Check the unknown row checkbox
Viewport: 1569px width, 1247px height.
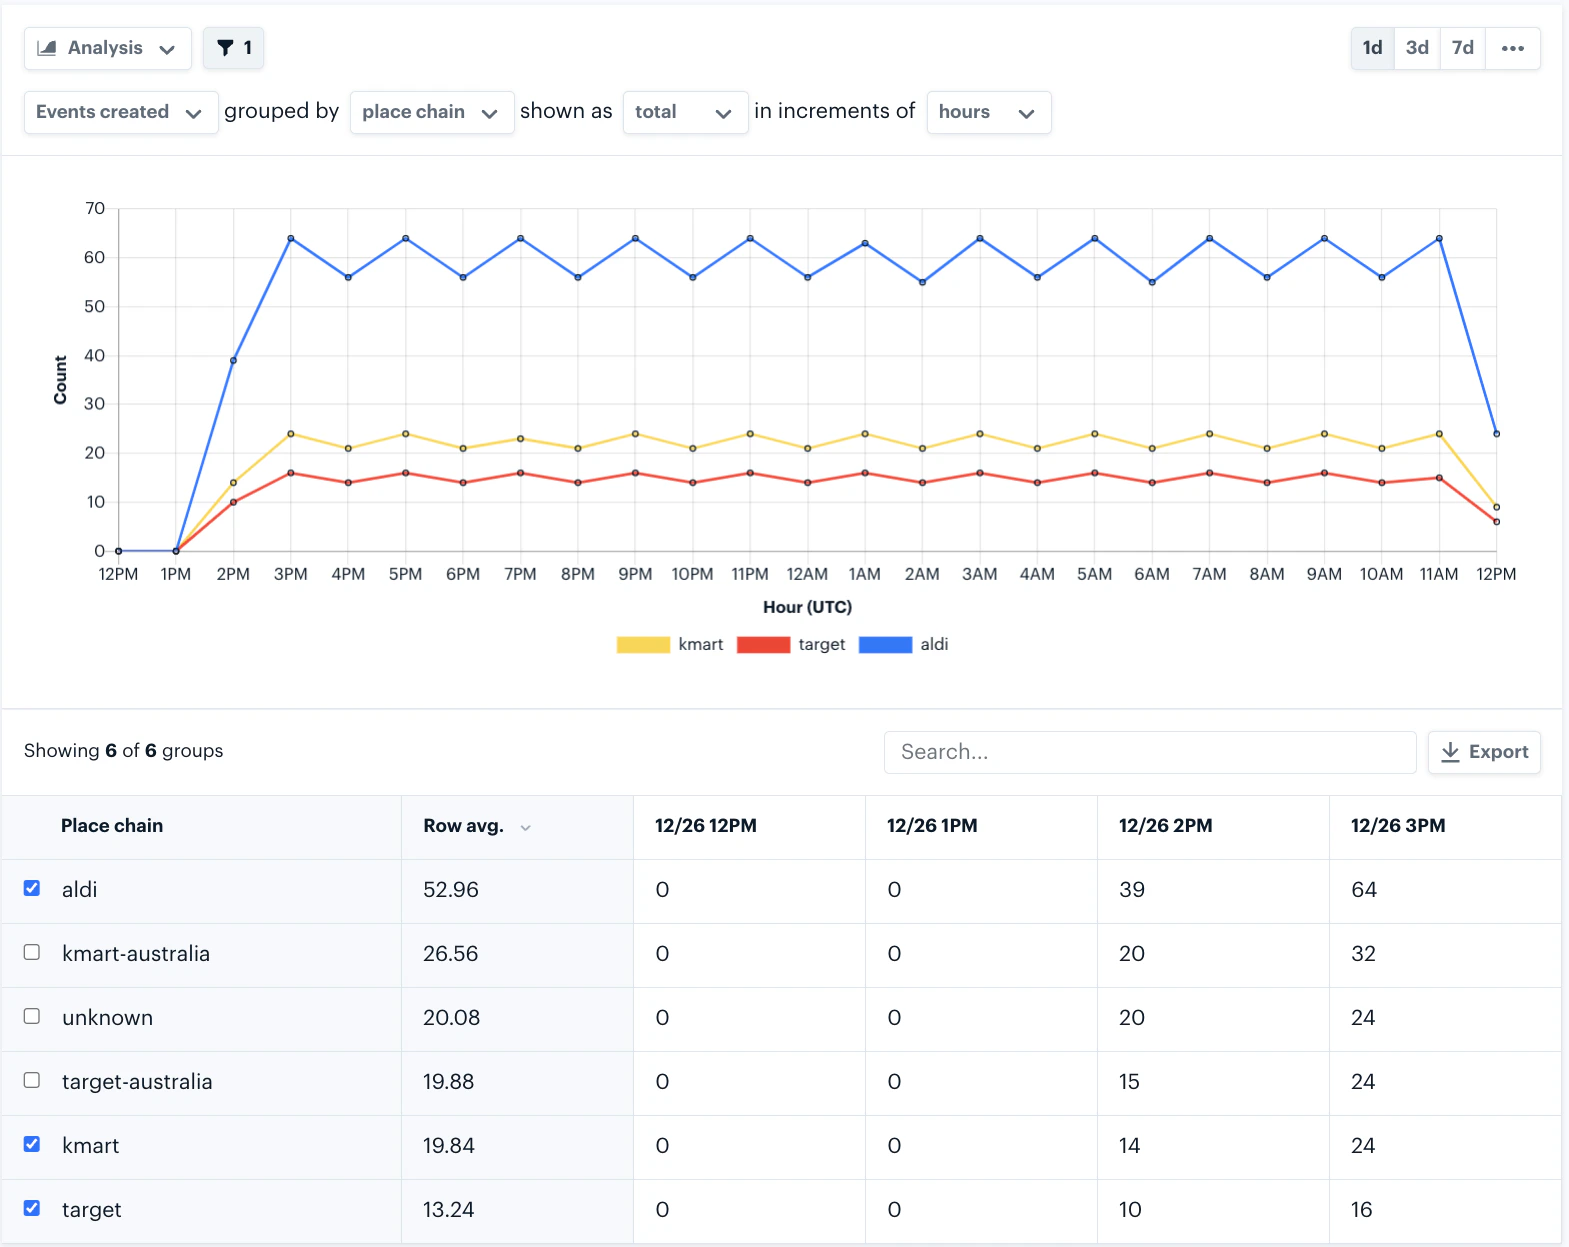pos(32,1016)
